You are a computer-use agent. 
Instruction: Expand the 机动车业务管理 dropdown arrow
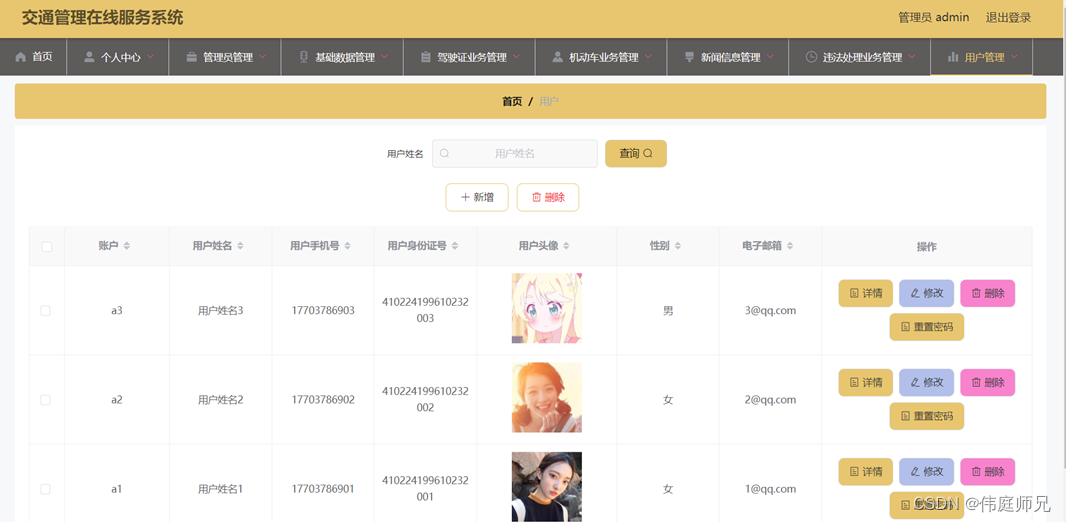[x=648, y=56]
